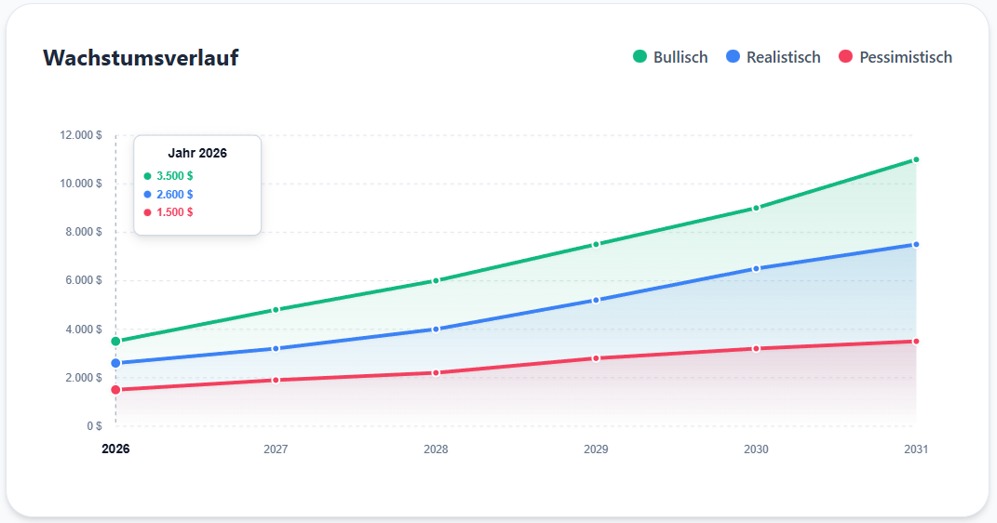Screen dimensions: 997x523
Task: Click the Jahr 2026 tooltip title
Action: pyautogui.click(x=197, y=154)
